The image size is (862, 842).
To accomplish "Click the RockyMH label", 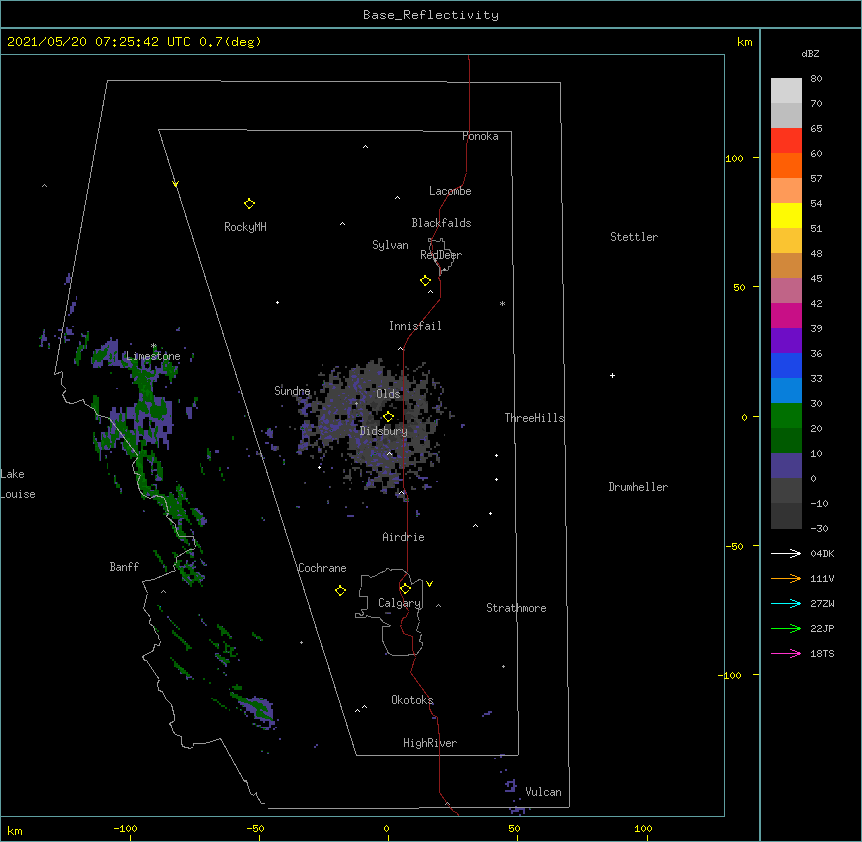I will pyautogui.click(x=245, y=227).
